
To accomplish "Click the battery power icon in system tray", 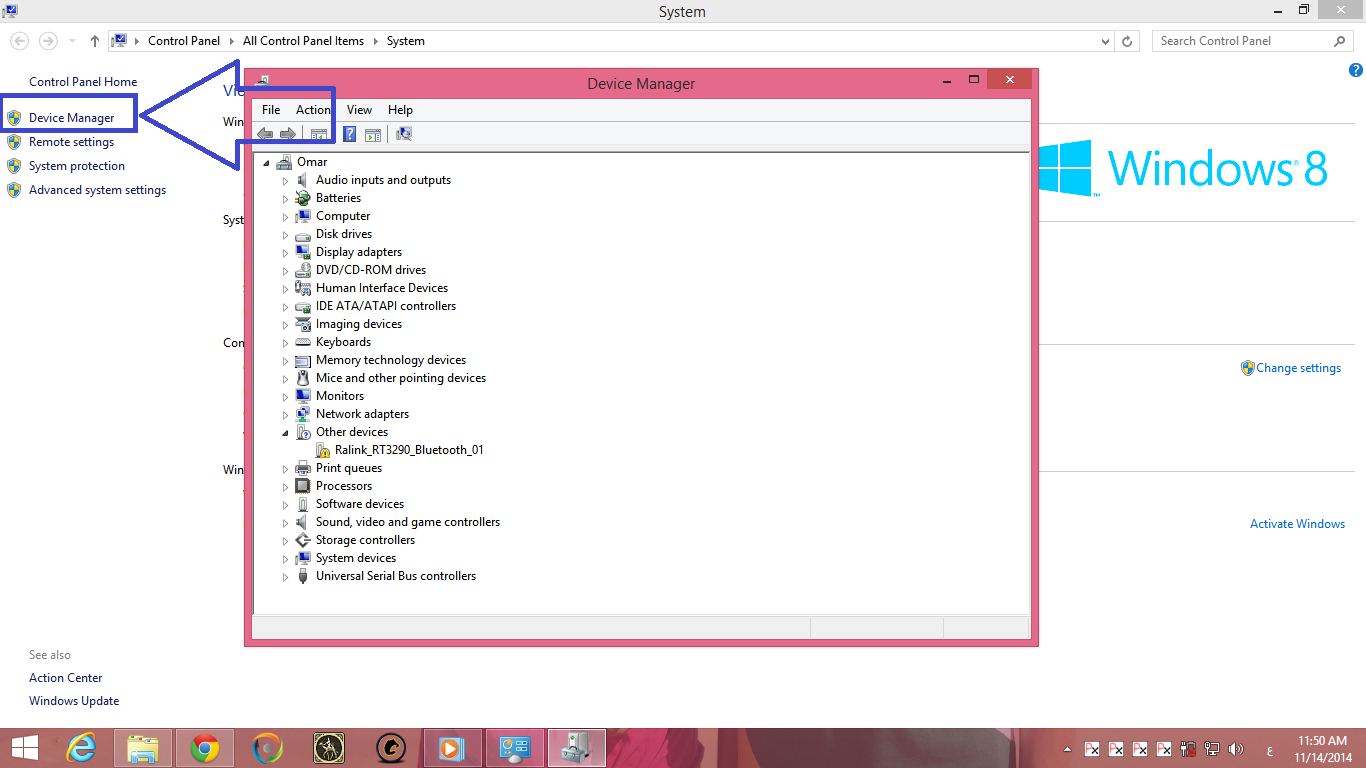I will point(1188,748).
